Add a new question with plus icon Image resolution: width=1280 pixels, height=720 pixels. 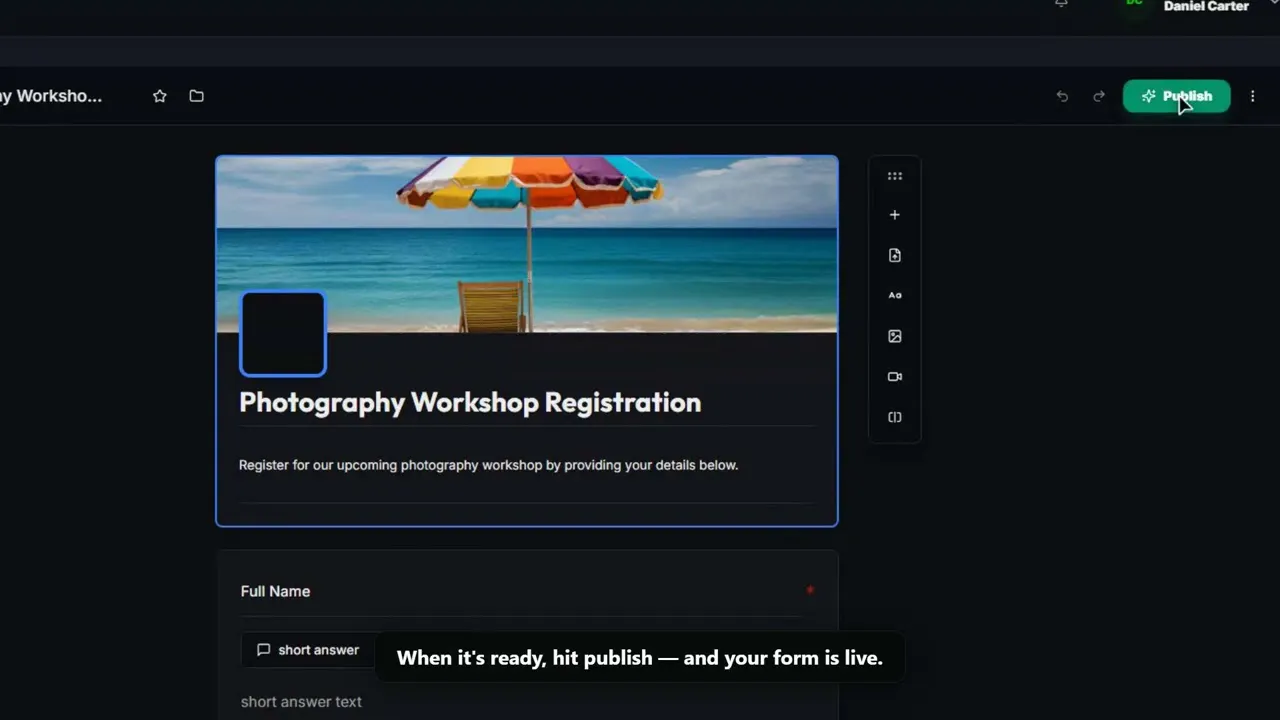895,215
